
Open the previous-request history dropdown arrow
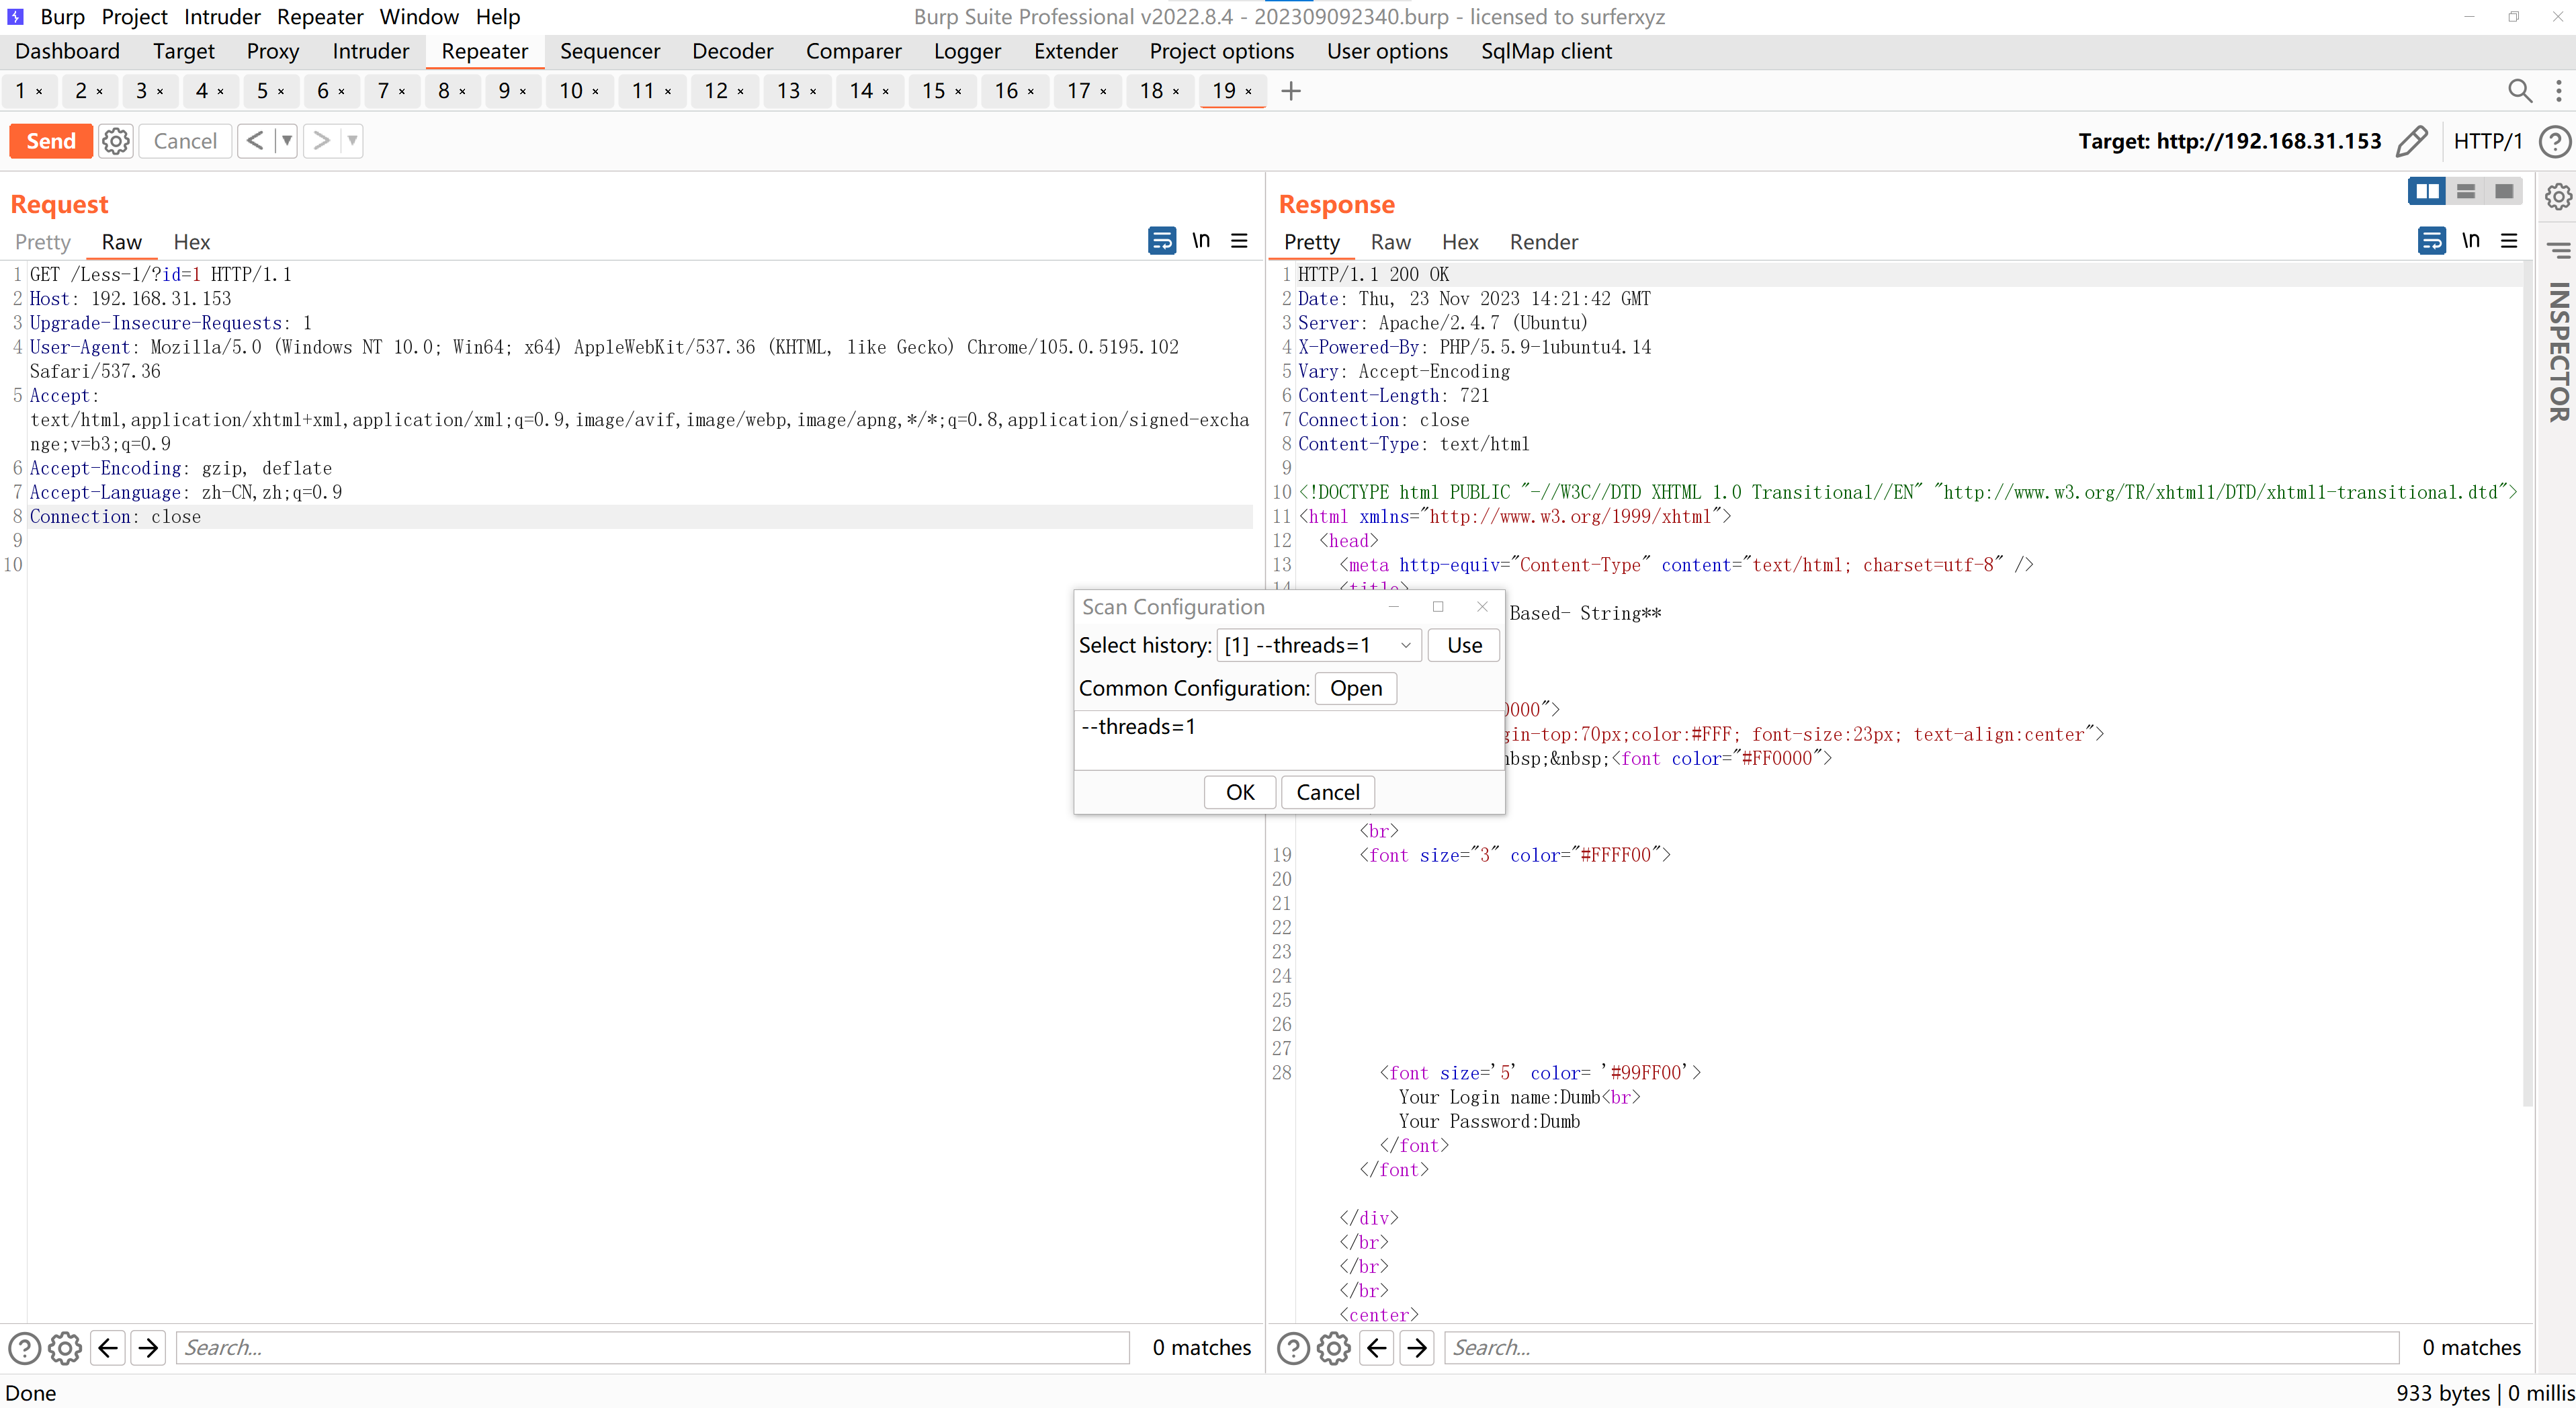(x=287, y=141)
